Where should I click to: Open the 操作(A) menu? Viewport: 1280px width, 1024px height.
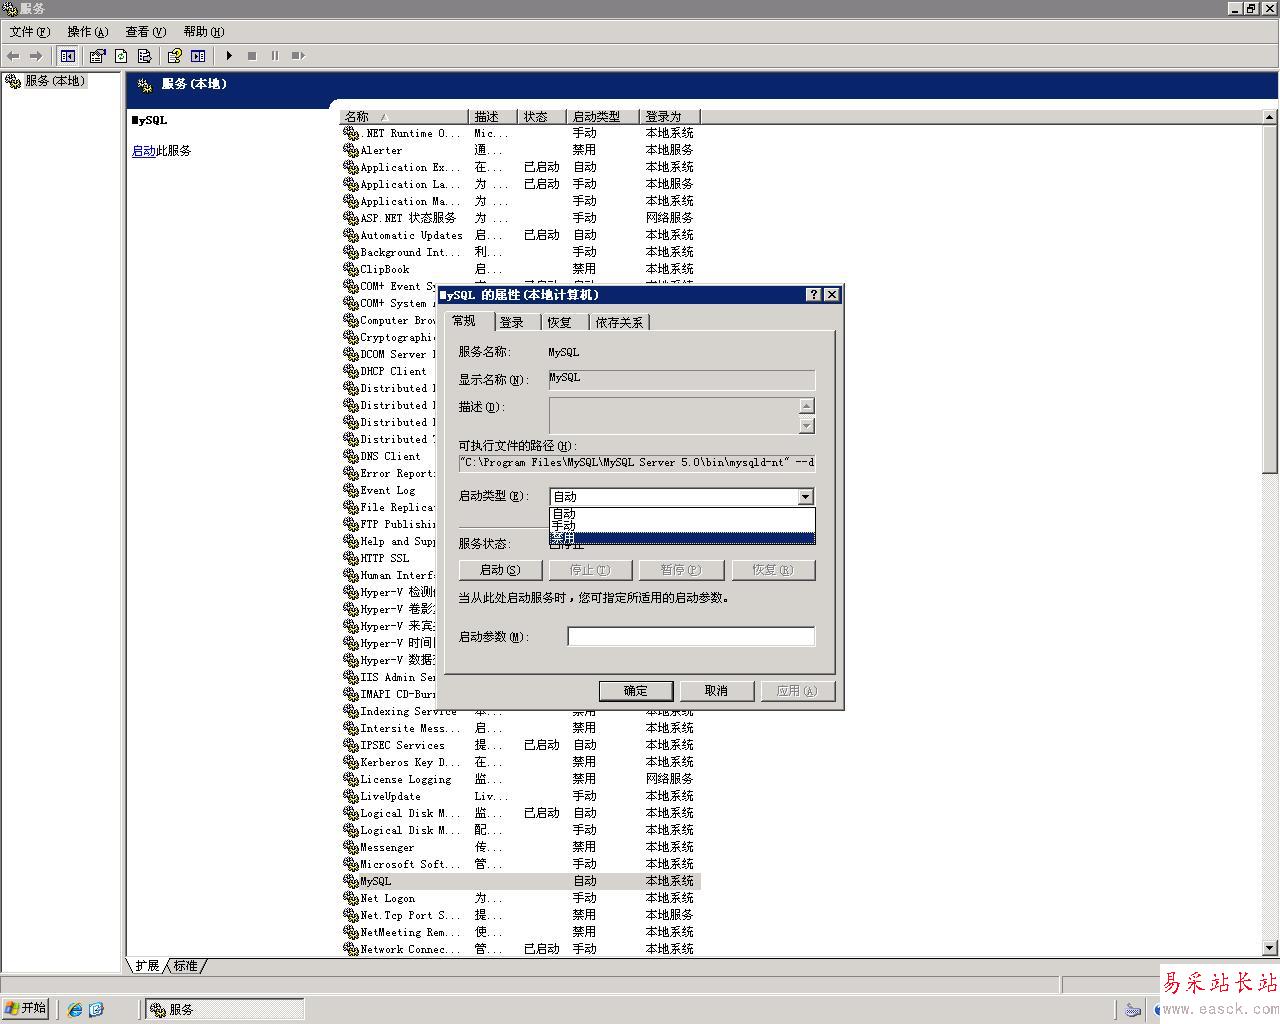[87, 32]
